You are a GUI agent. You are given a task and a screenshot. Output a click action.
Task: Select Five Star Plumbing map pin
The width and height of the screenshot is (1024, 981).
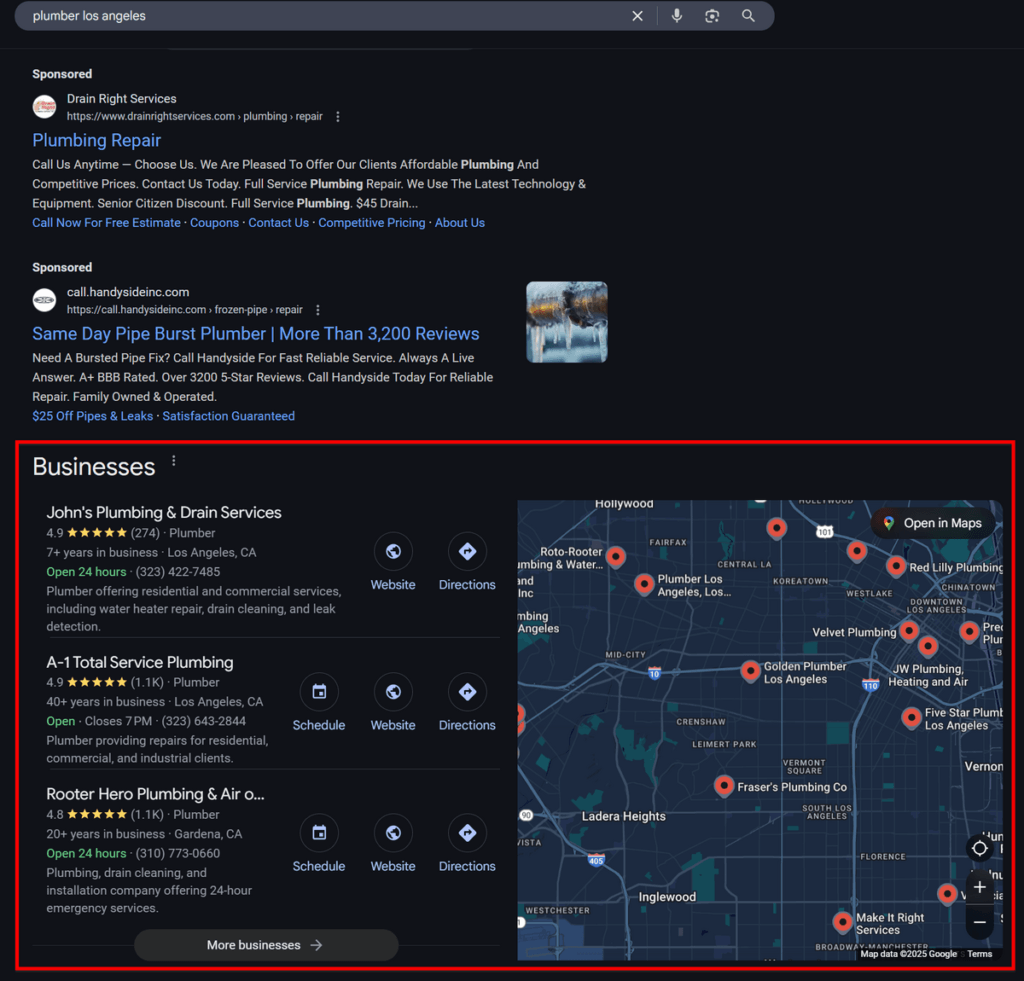click(x=911, y=718)
